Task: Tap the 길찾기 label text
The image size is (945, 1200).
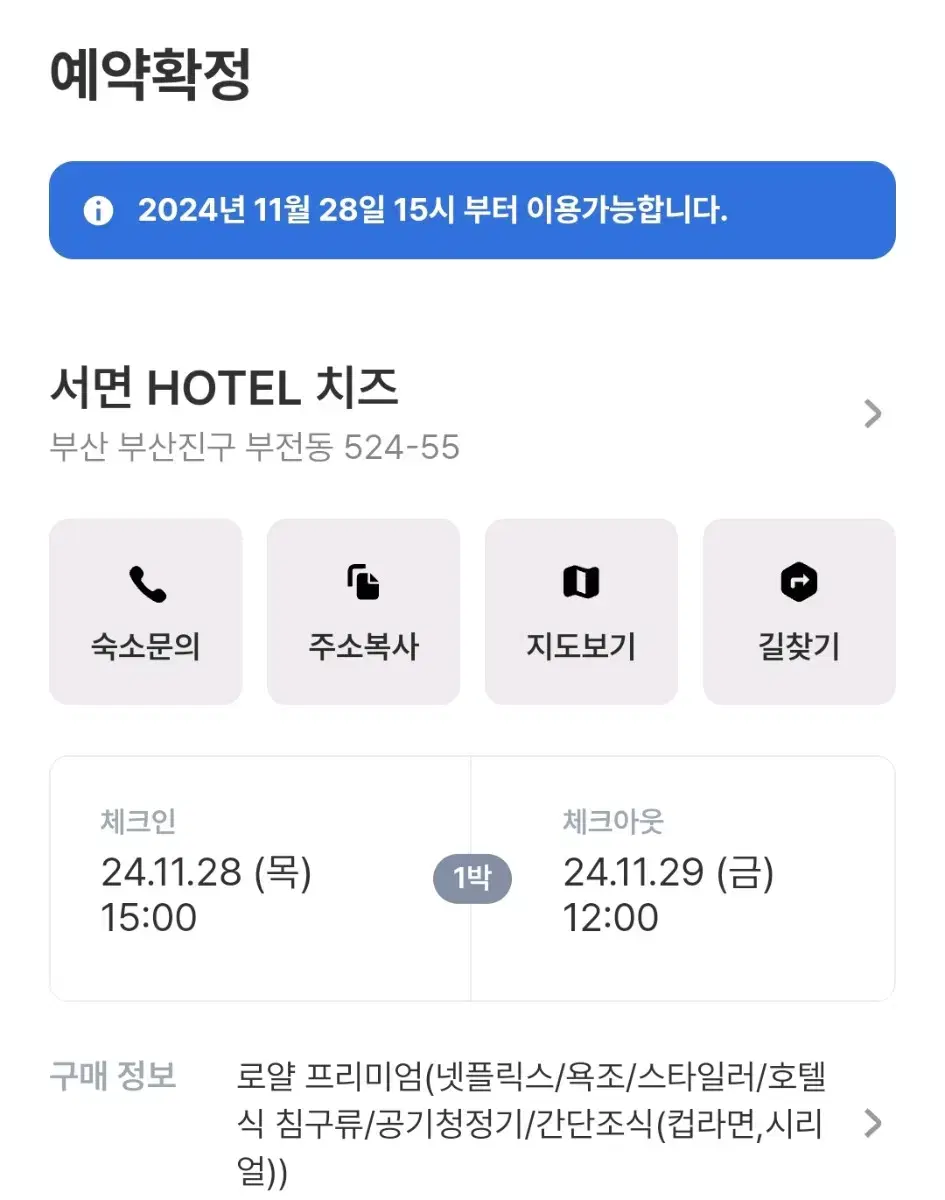Action: 799,647
